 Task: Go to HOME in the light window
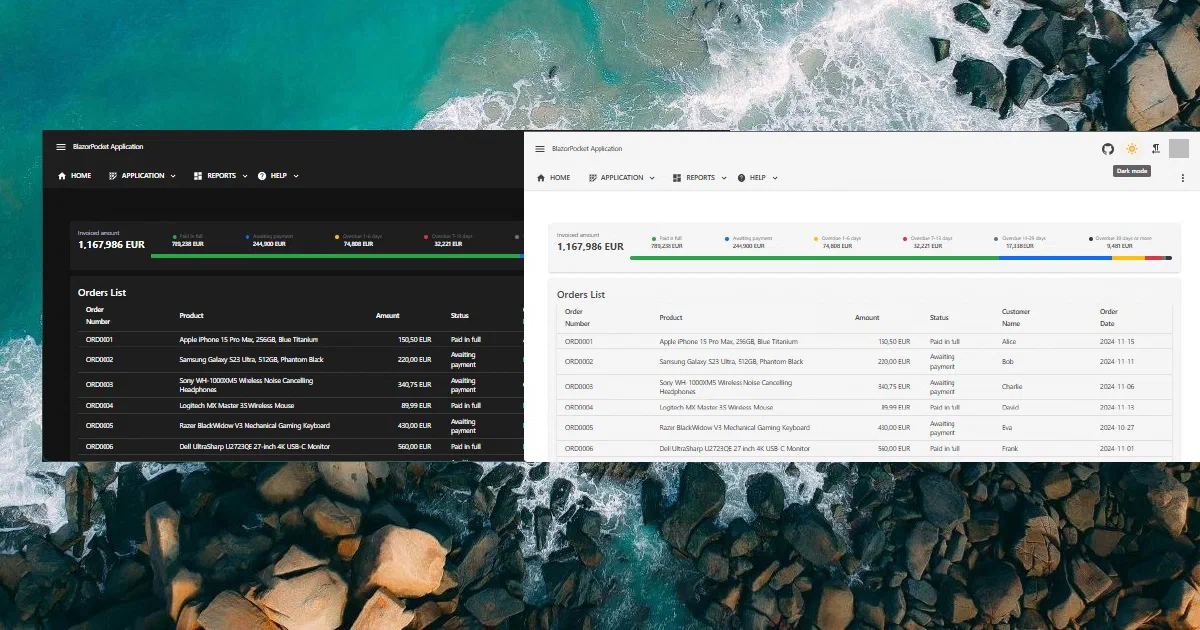point(553,178)
